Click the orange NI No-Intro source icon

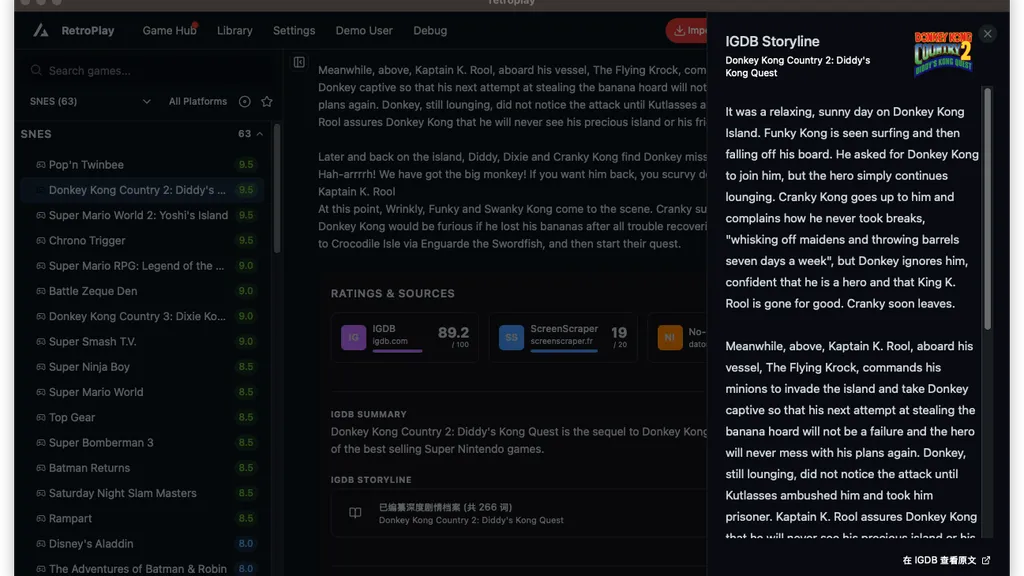(669, 338)
